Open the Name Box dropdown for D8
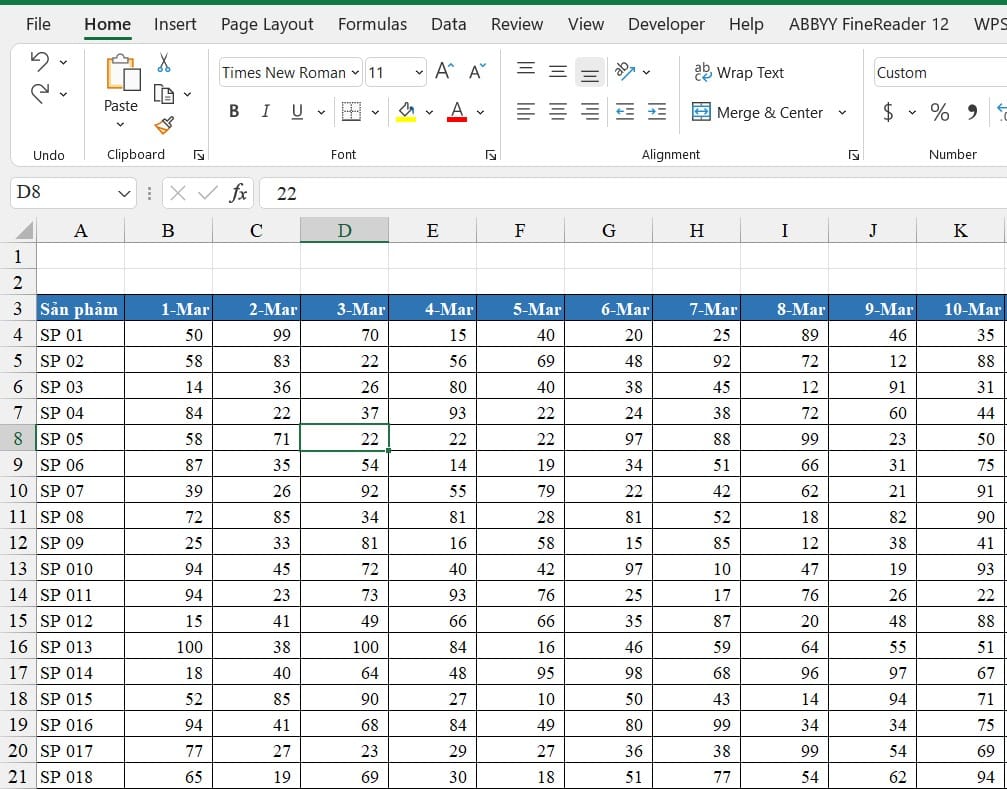 pyautogui.click(x=124, y=193)
